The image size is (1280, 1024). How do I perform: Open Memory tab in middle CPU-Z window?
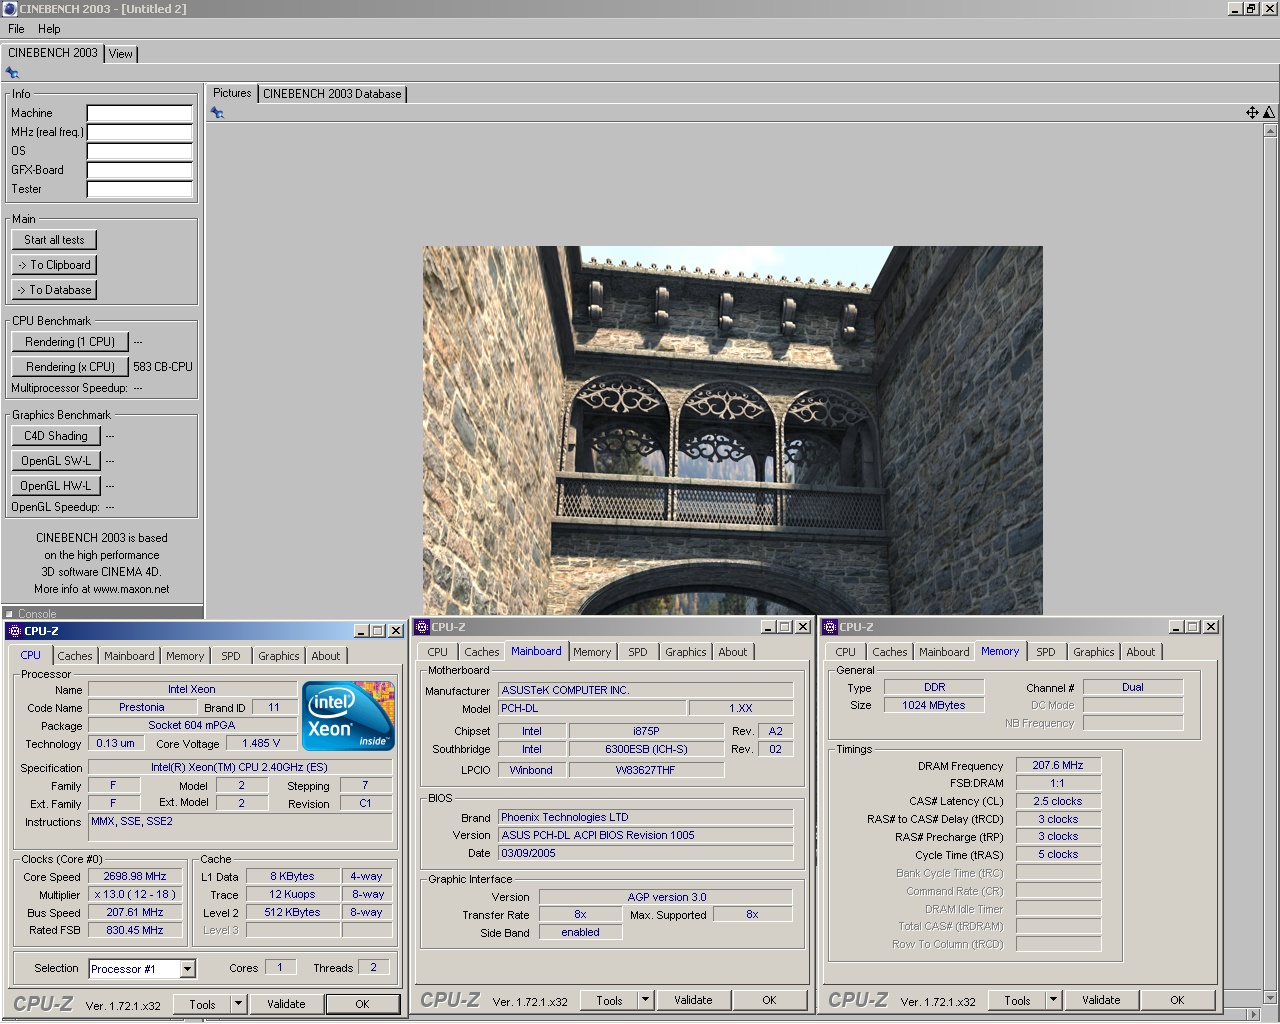pyautogui.click(x=592, y=652)
